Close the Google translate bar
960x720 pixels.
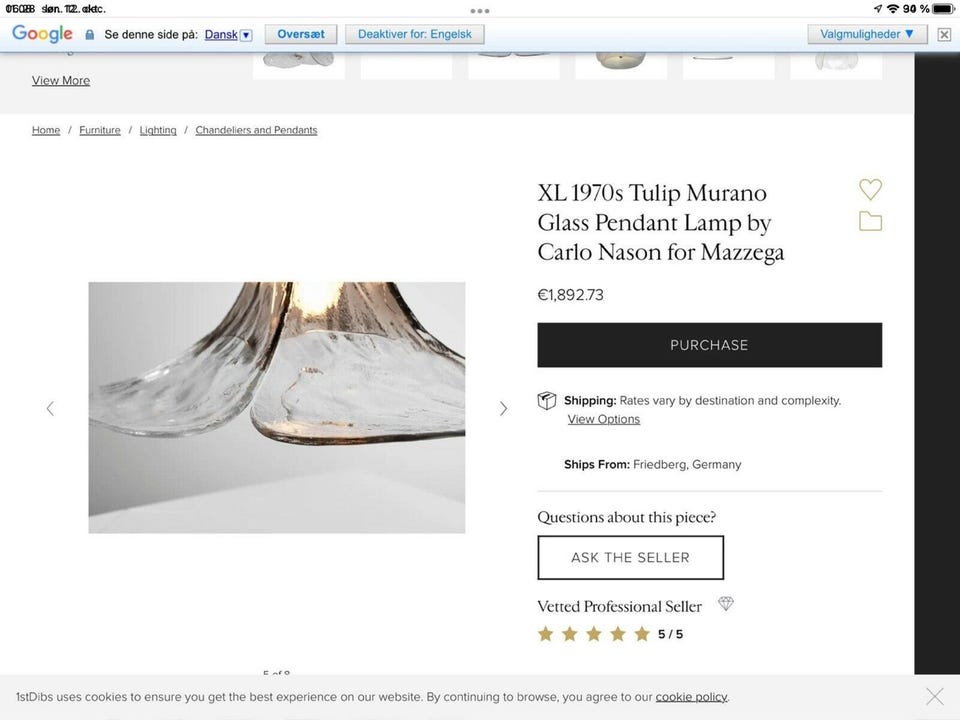tap(944, 34)
